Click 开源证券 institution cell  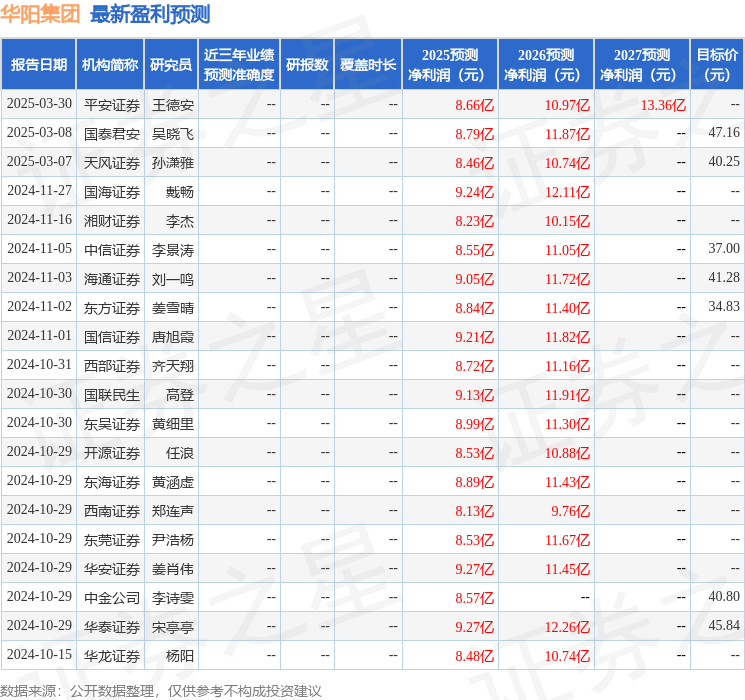pos(112,453)
